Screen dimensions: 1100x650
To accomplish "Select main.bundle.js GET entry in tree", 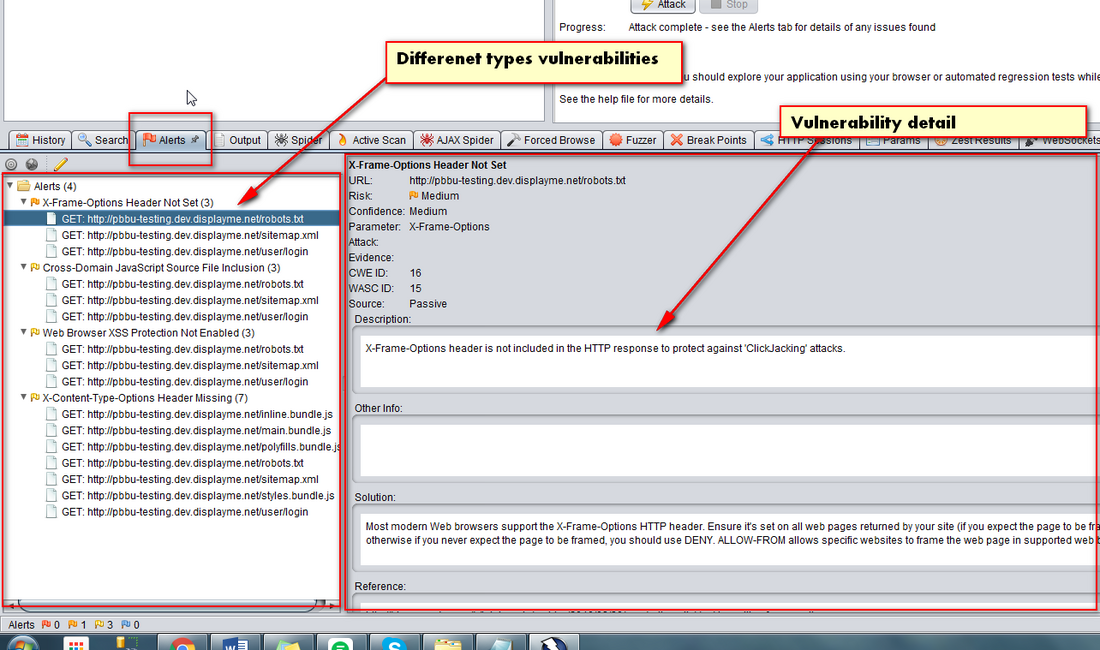I will coord(195,431).
